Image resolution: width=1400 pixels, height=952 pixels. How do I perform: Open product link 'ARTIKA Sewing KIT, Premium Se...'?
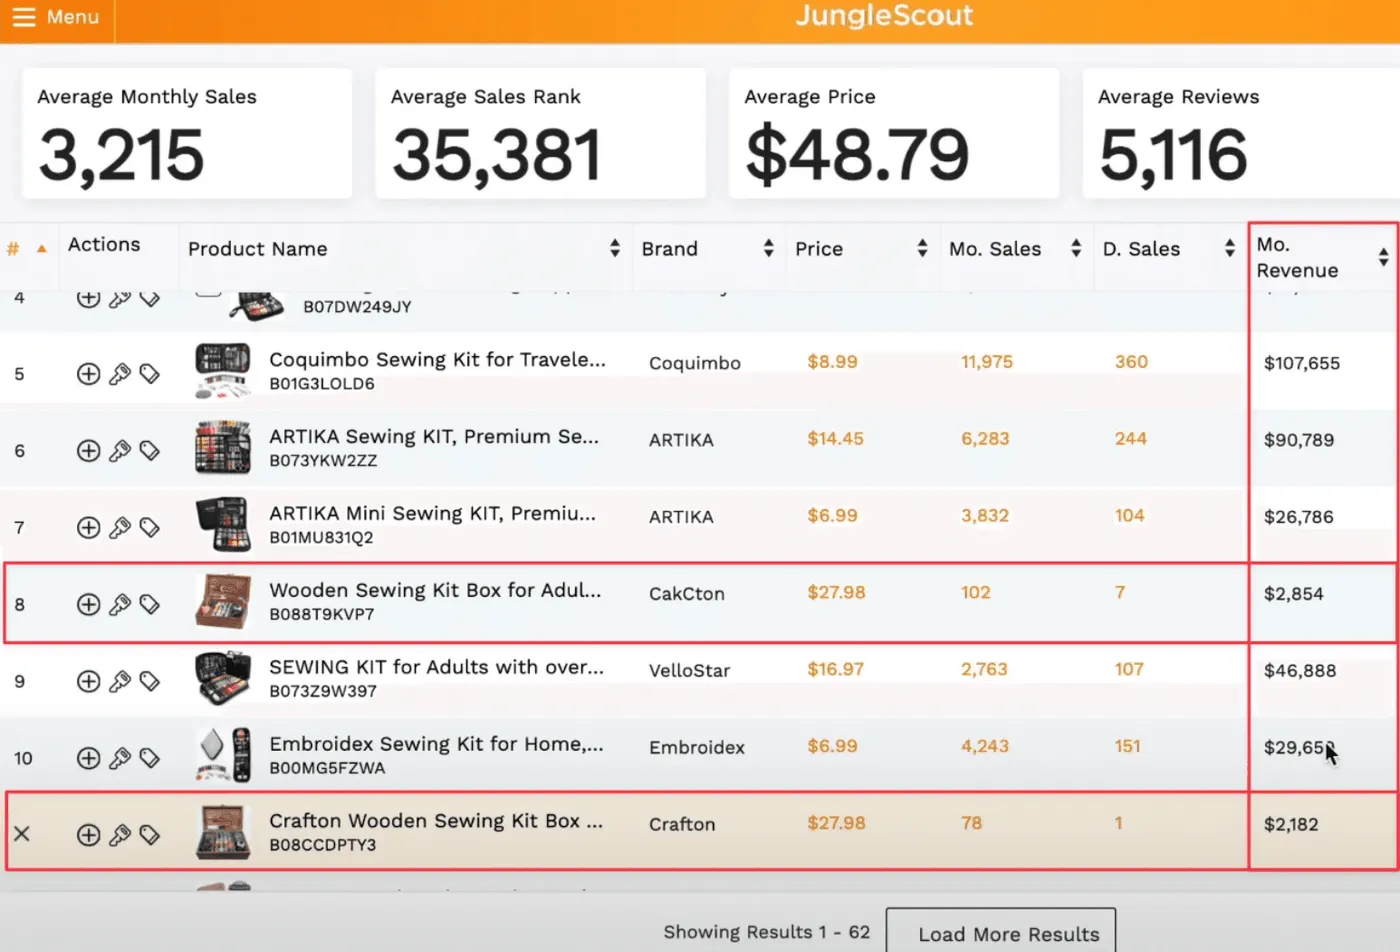[434, 437]
